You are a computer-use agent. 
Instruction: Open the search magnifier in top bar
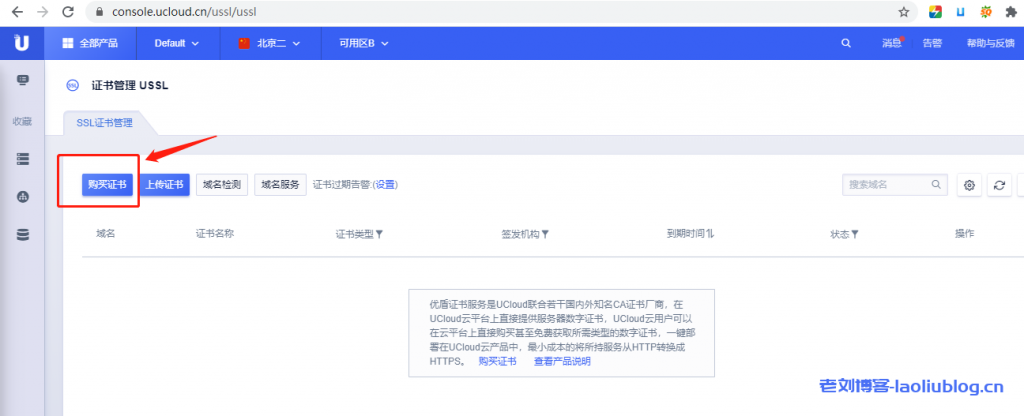point(847,43)
